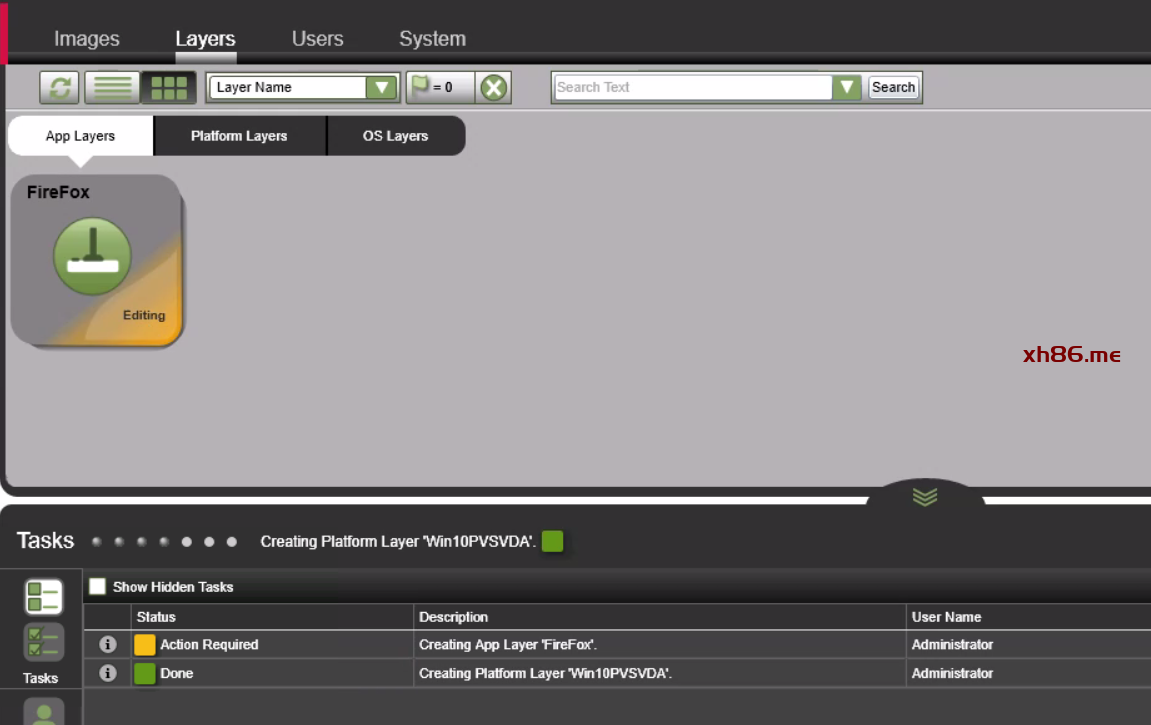
Task: Switch to list view layout
Action: 112,88
